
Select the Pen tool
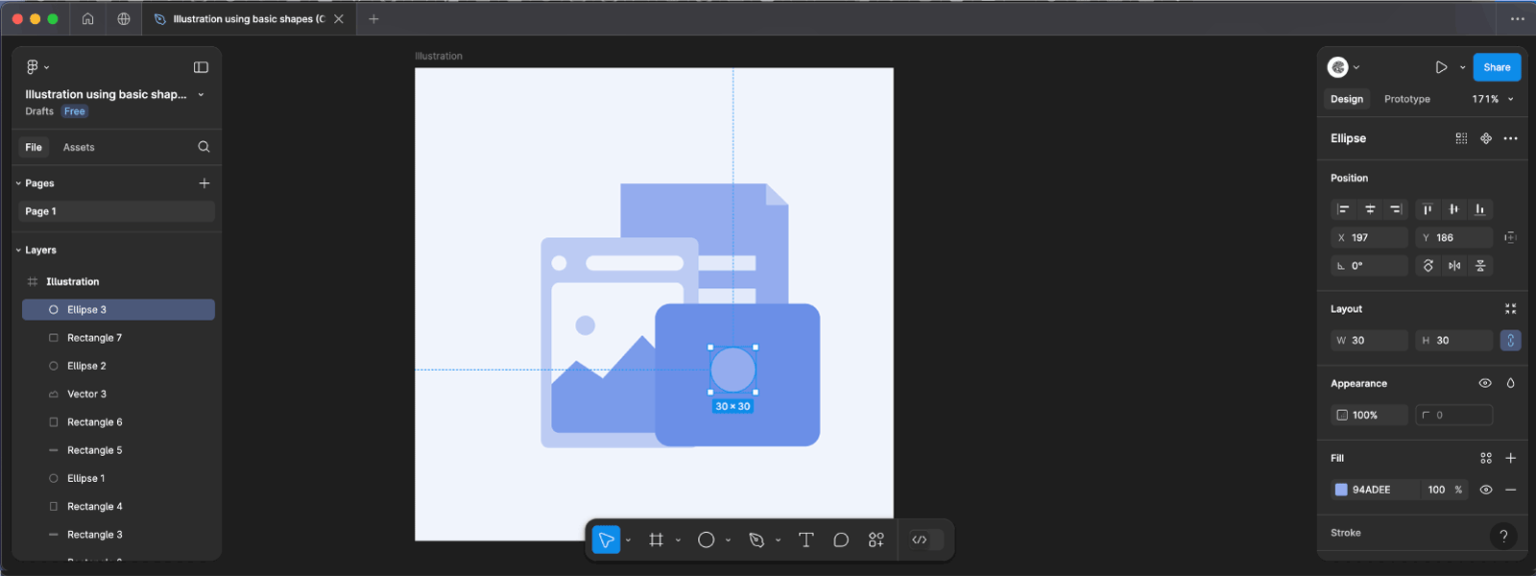(x=757, y=540)
